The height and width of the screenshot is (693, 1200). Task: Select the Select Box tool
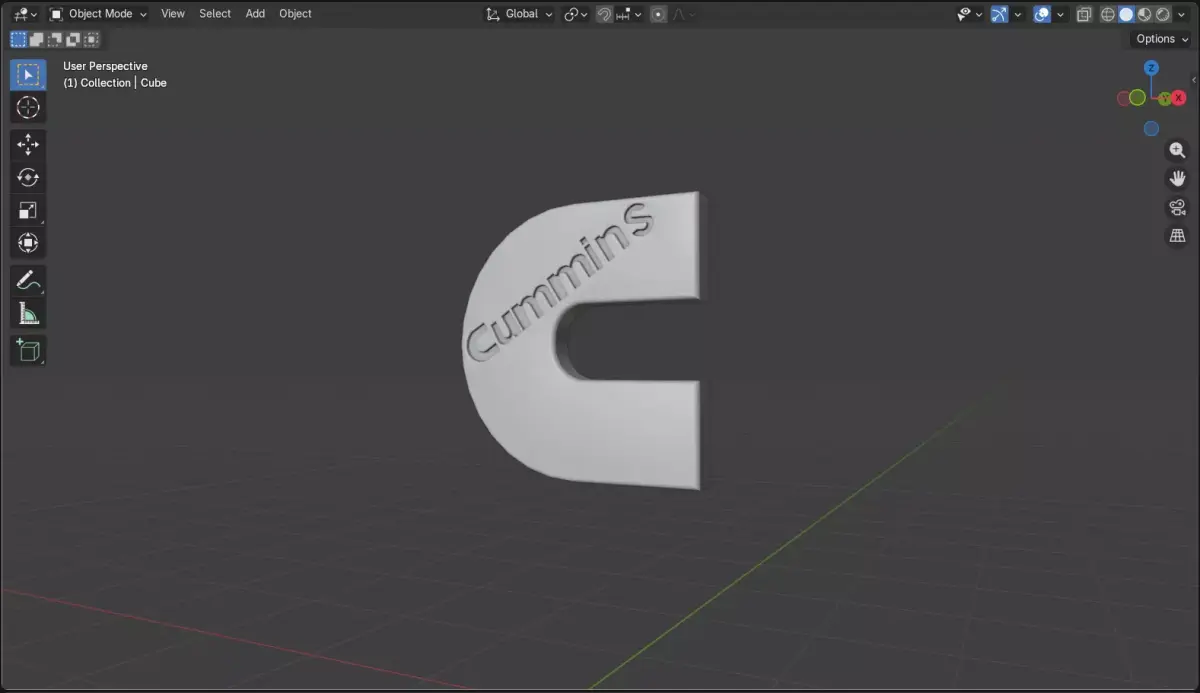point(28,75)
